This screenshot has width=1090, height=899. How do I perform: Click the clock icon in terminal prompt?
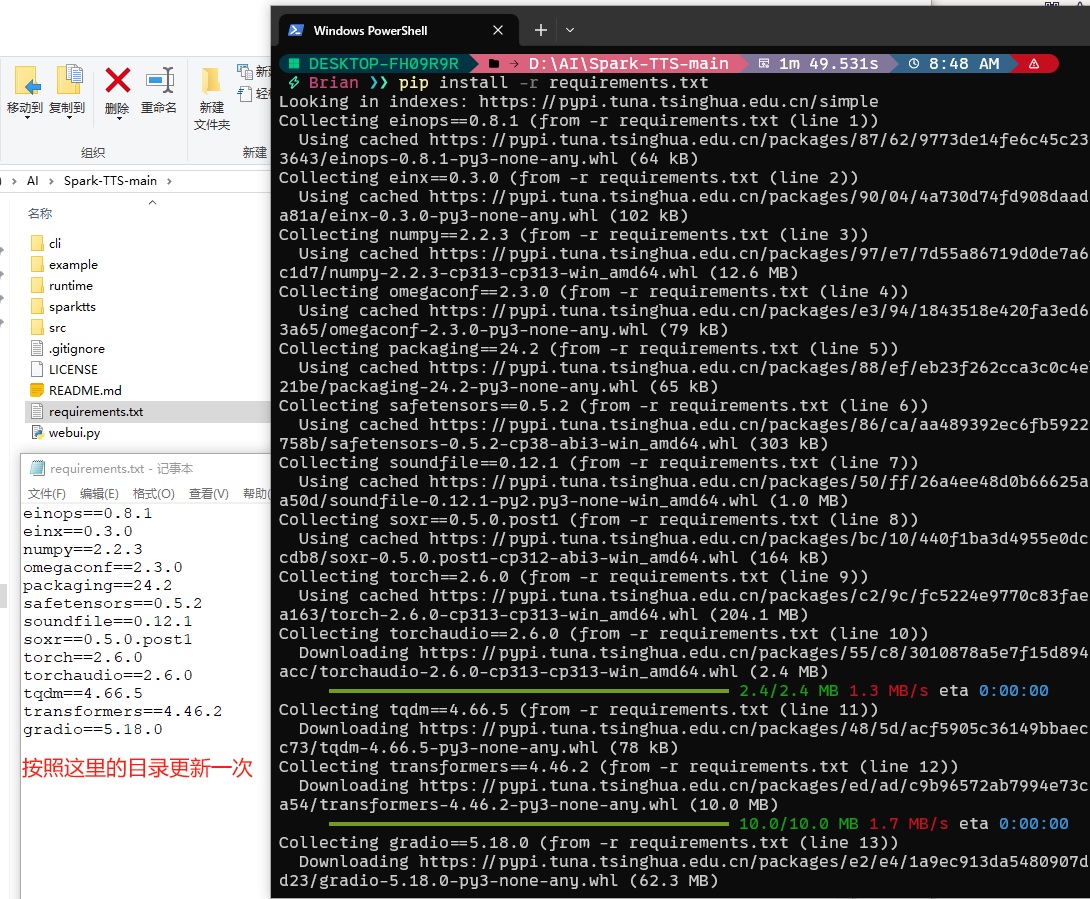[x=913, y=63]
